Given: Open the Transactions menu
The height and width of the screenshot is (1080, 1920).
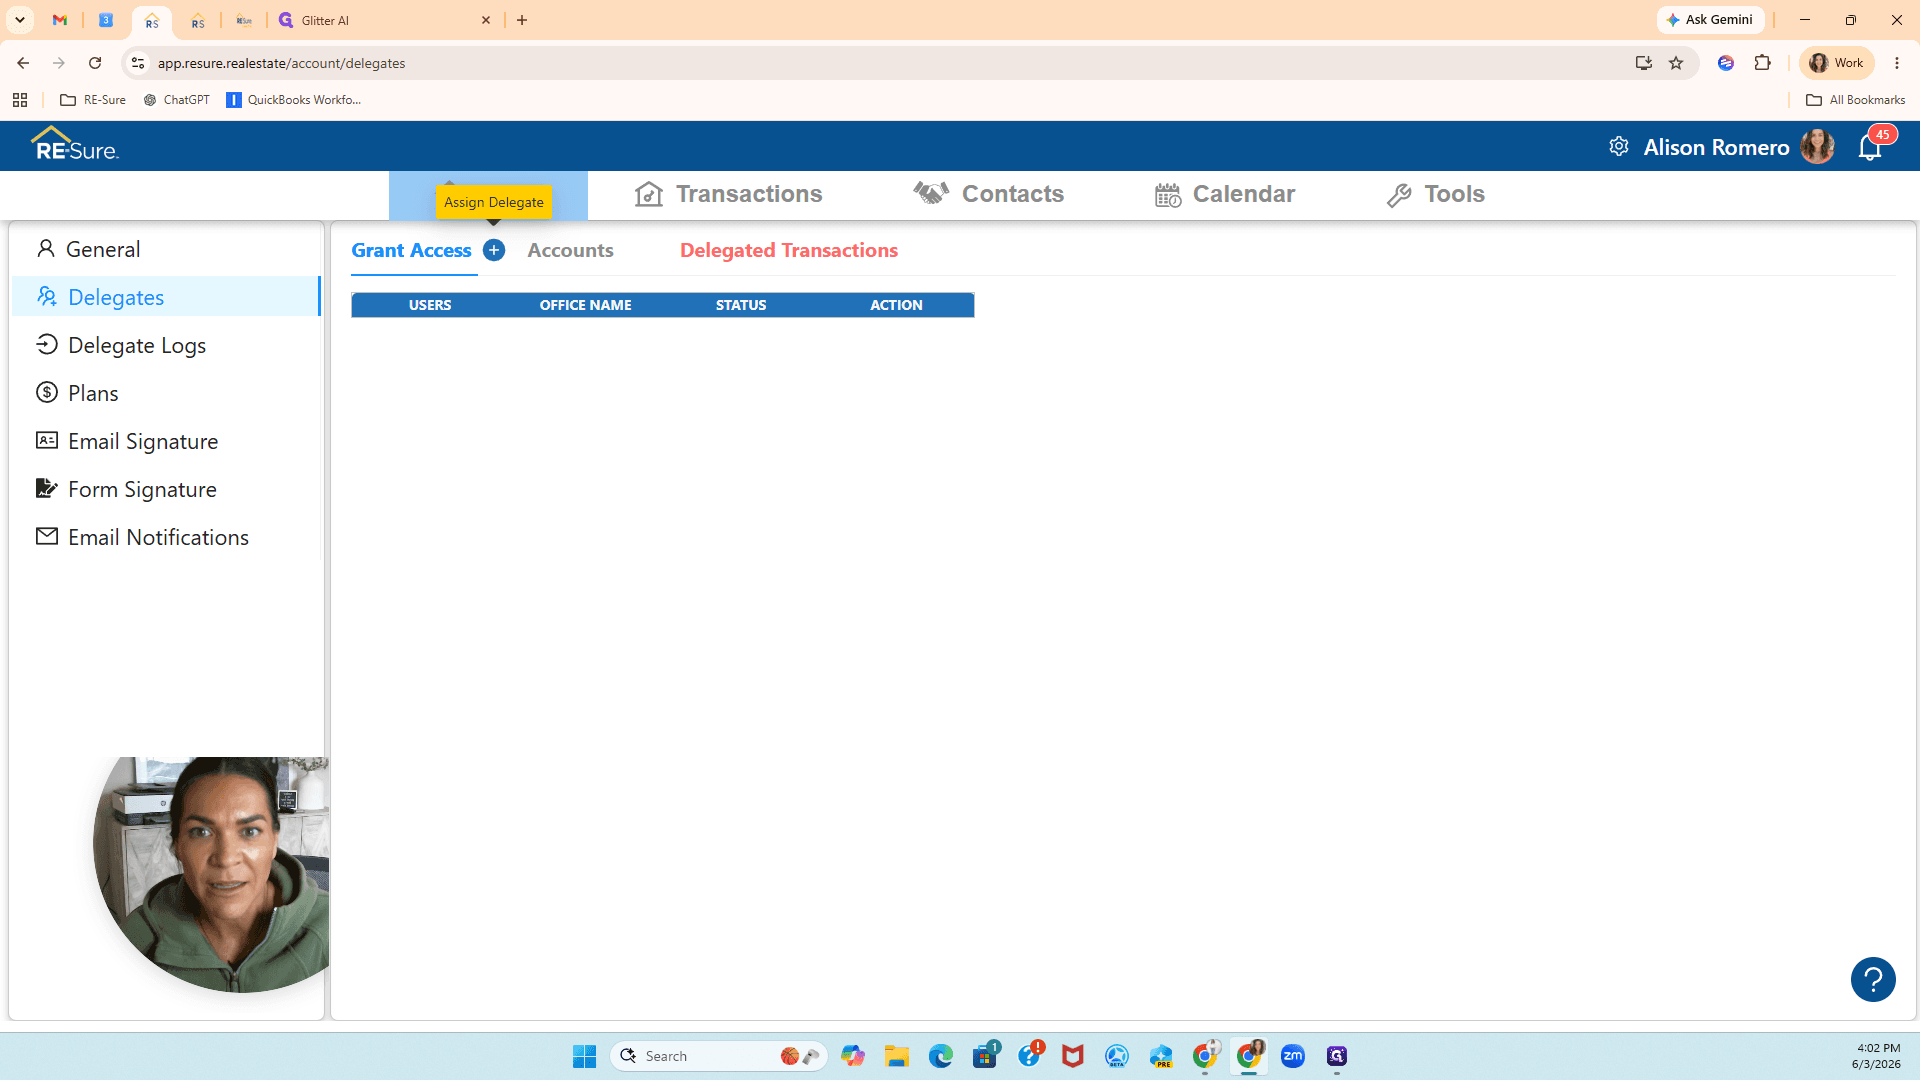Looking at the screenshot, I should click(729, 194).
